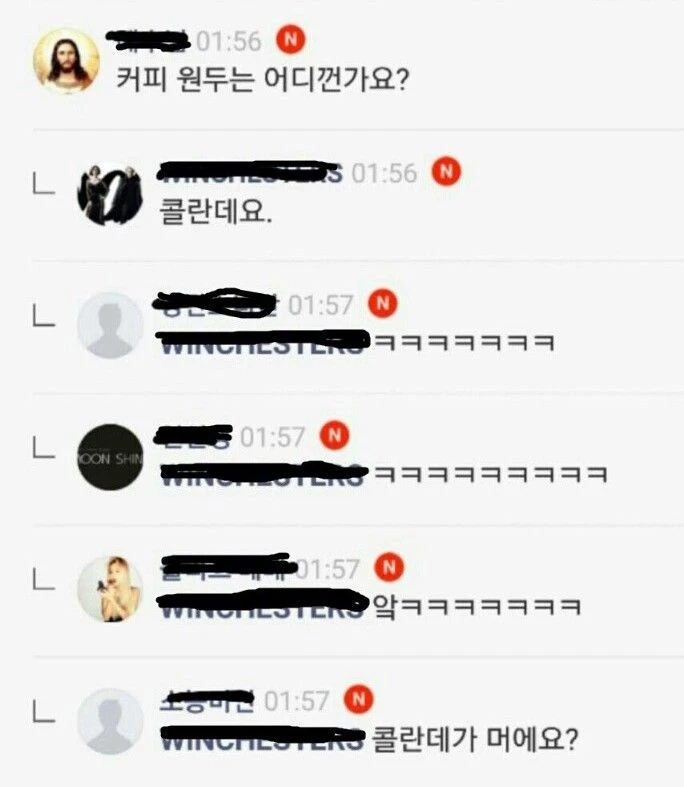Viewport: 684px width, 787px height.
Task: Open the Jesus portrait profile picture
Action: (66, 61)
